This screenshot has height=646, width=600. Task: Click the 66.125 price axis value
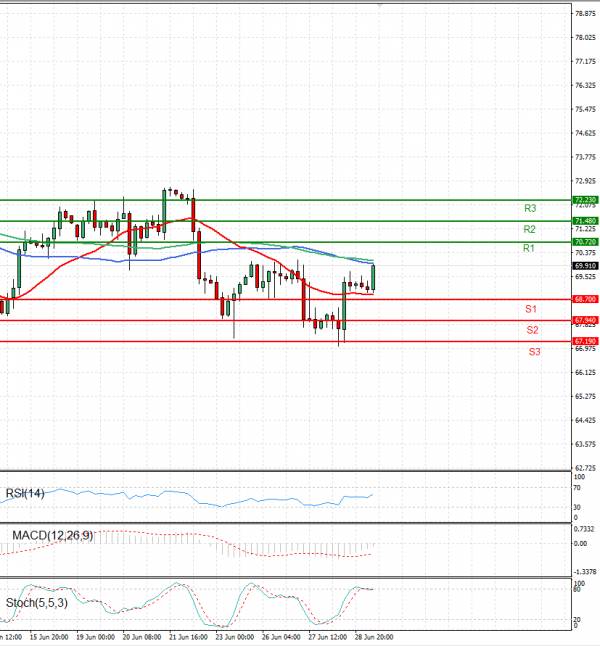(585, 372)
